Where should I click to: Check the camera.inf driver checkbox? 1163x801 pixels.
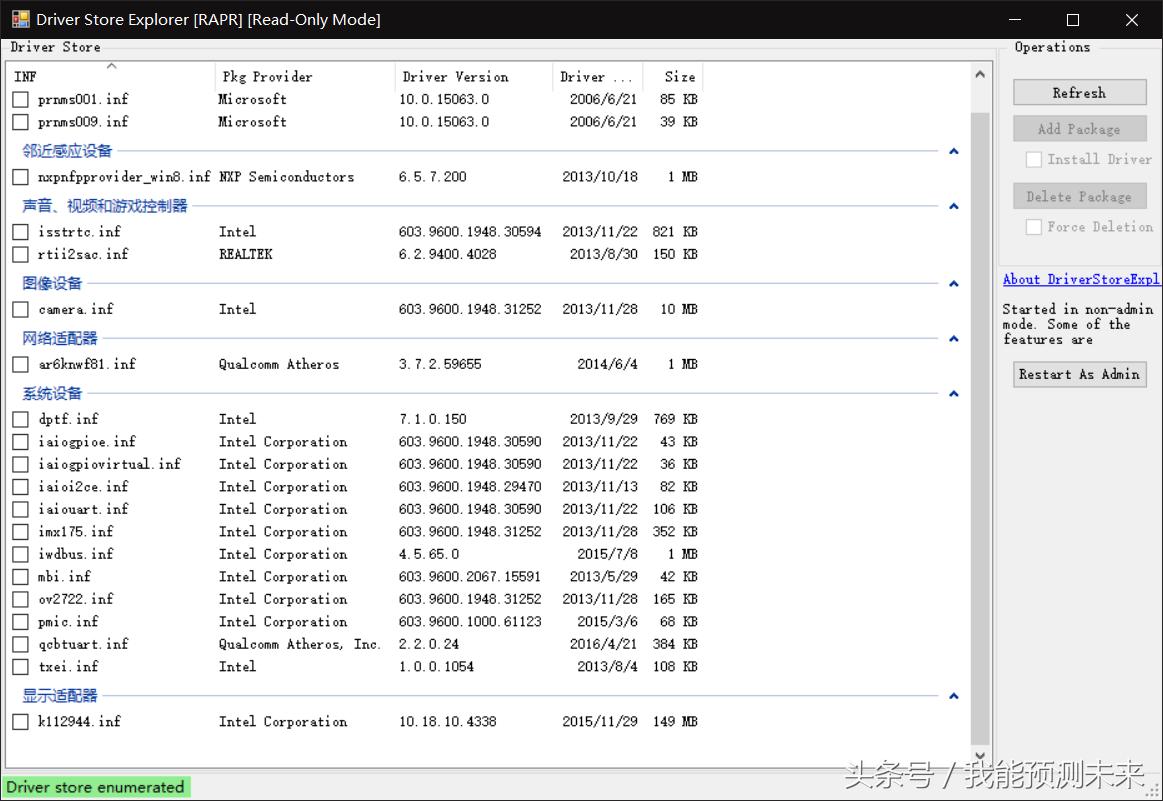coord(20,309)
